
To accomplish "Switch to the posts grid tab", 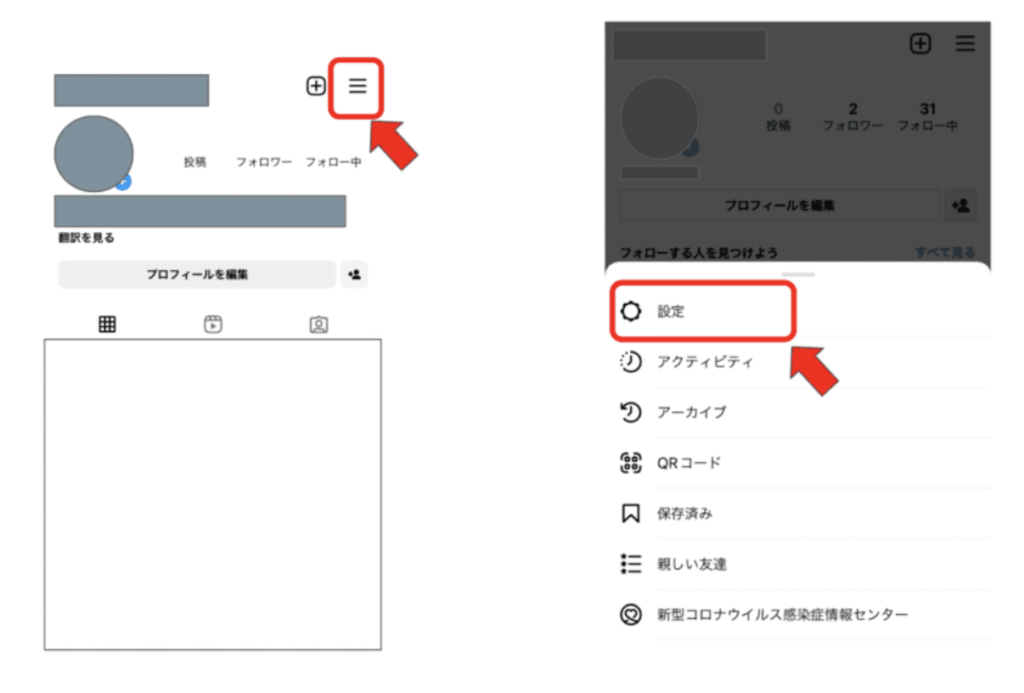I will [x=107, y=324].
